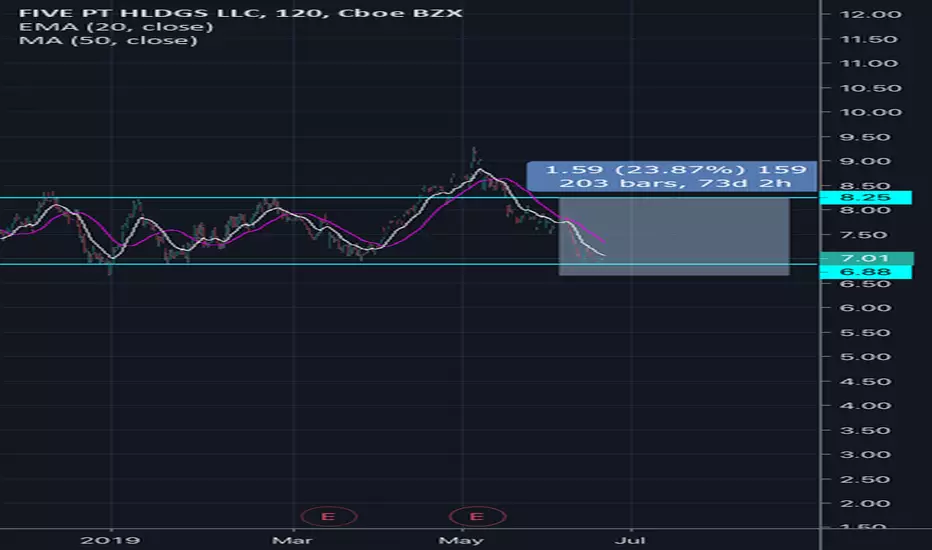The image size is (932, 550).
Task: Click the Jul date axis label
Action: (631, 540)
